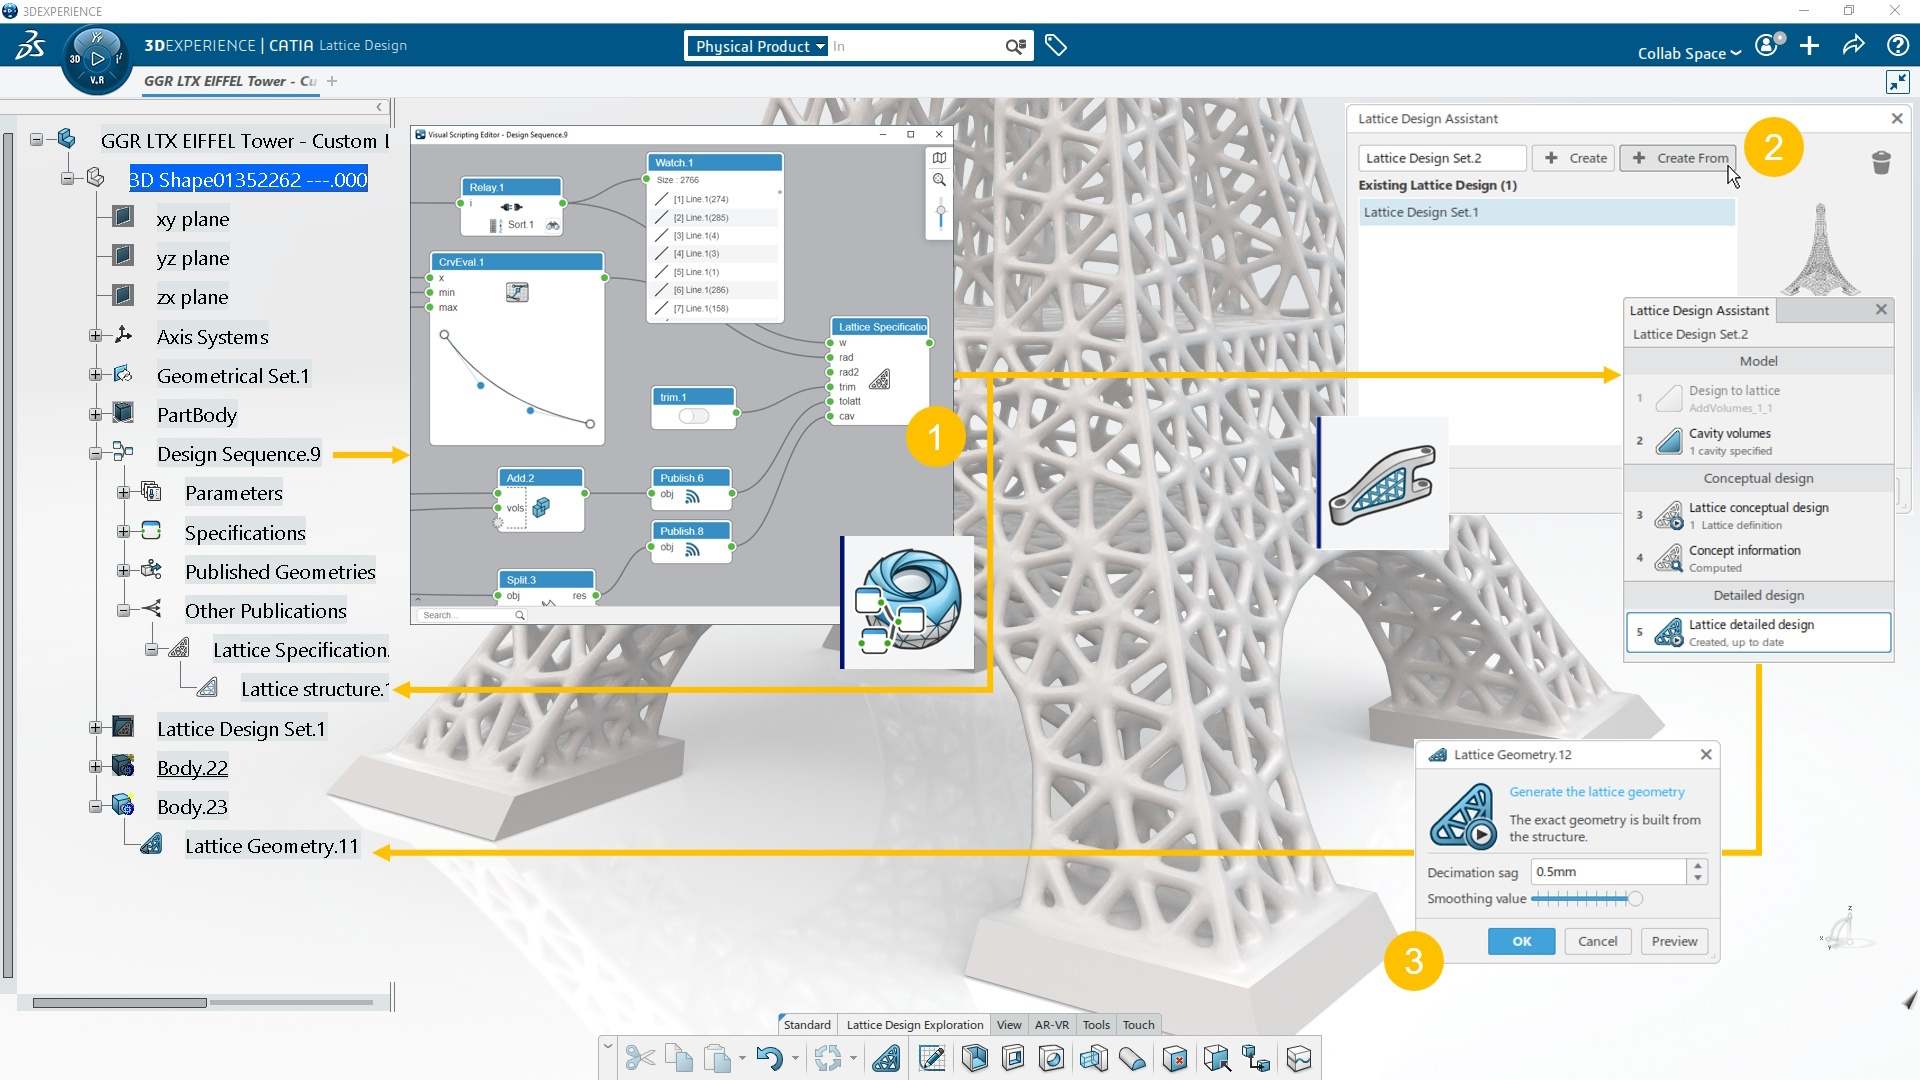1920x1080 pixels.
Task: Collapse the Design Sequence.9 tree node
Action: 95,454
